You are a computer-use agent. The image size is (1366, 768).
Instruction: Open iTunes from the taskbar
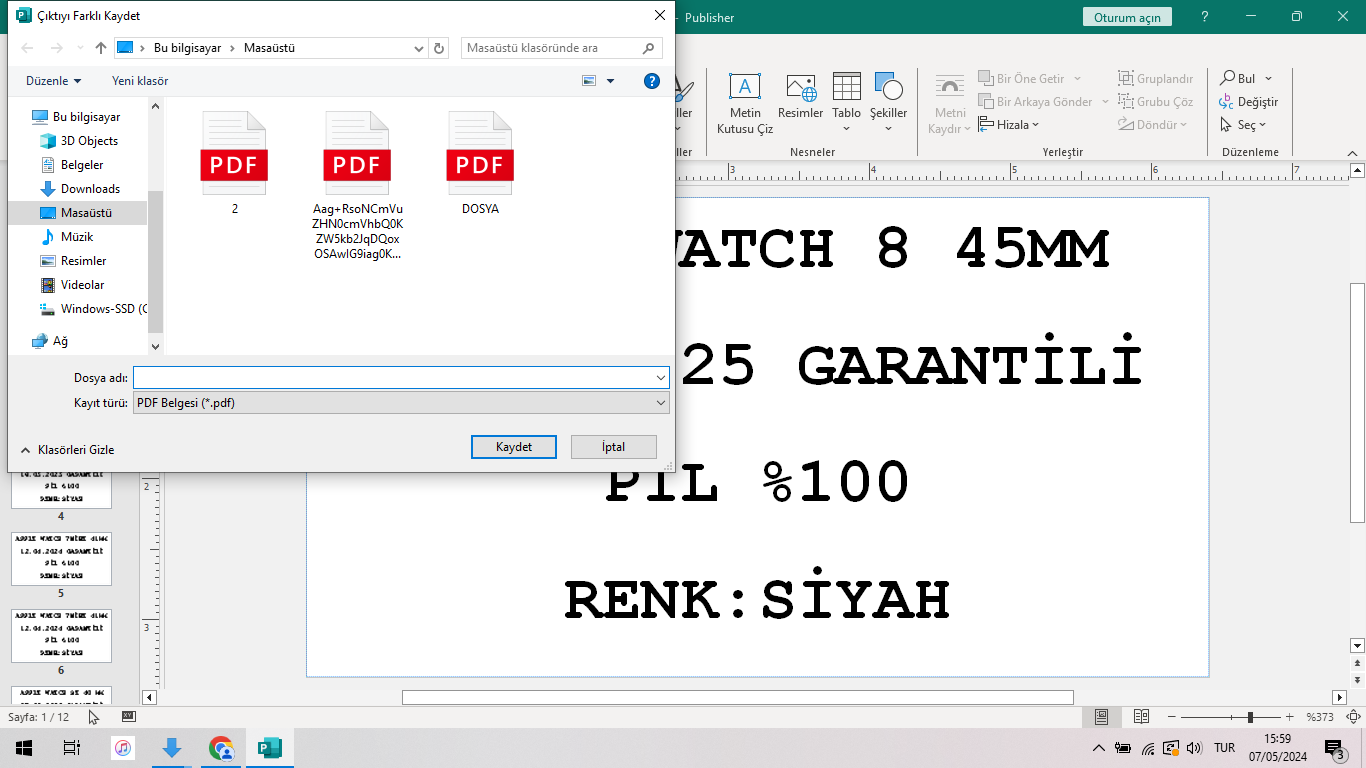pyautogui.click(x=122, y=748)
